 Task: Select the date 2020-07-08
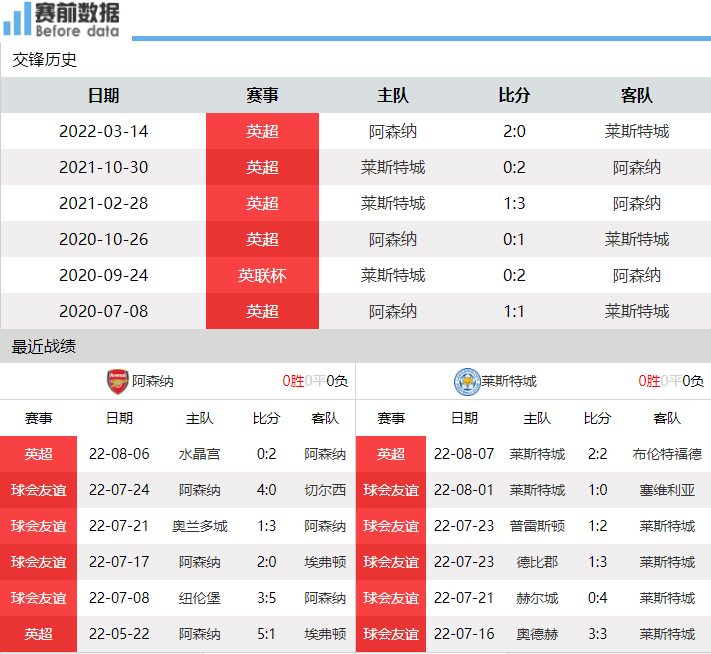click(103, 311)
